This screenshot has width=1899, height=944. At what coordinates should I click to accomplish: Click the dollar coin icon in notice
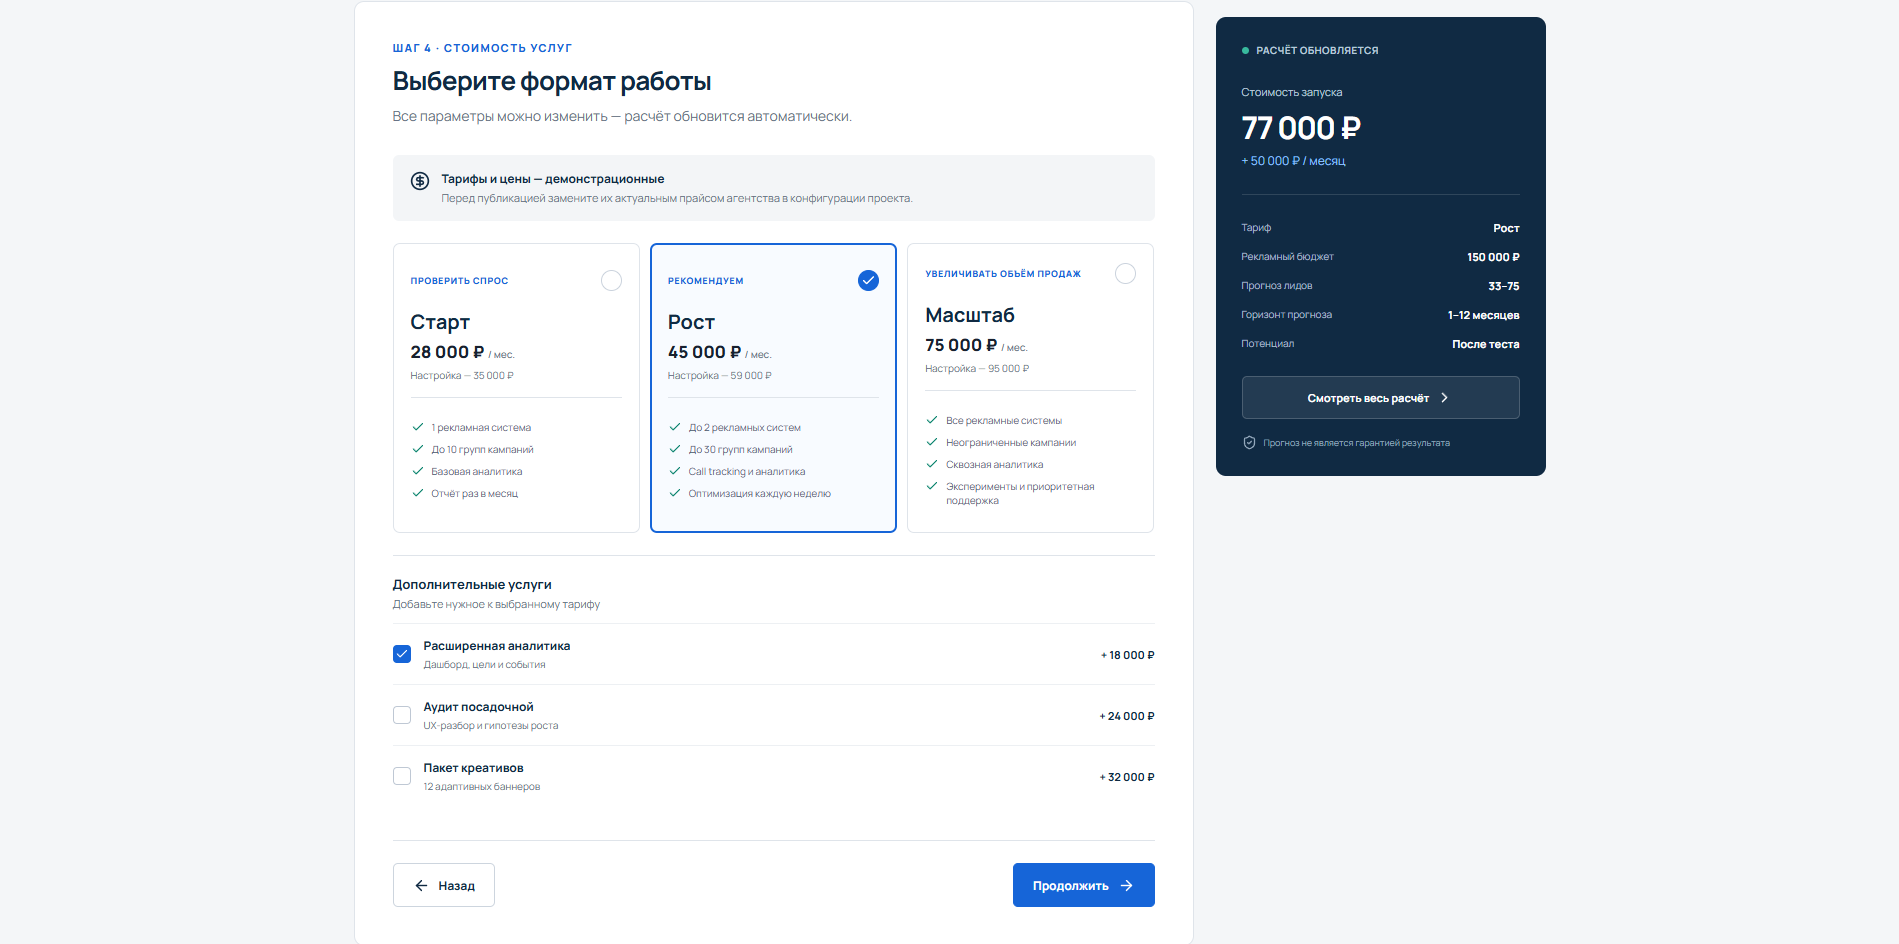[420, 181]
